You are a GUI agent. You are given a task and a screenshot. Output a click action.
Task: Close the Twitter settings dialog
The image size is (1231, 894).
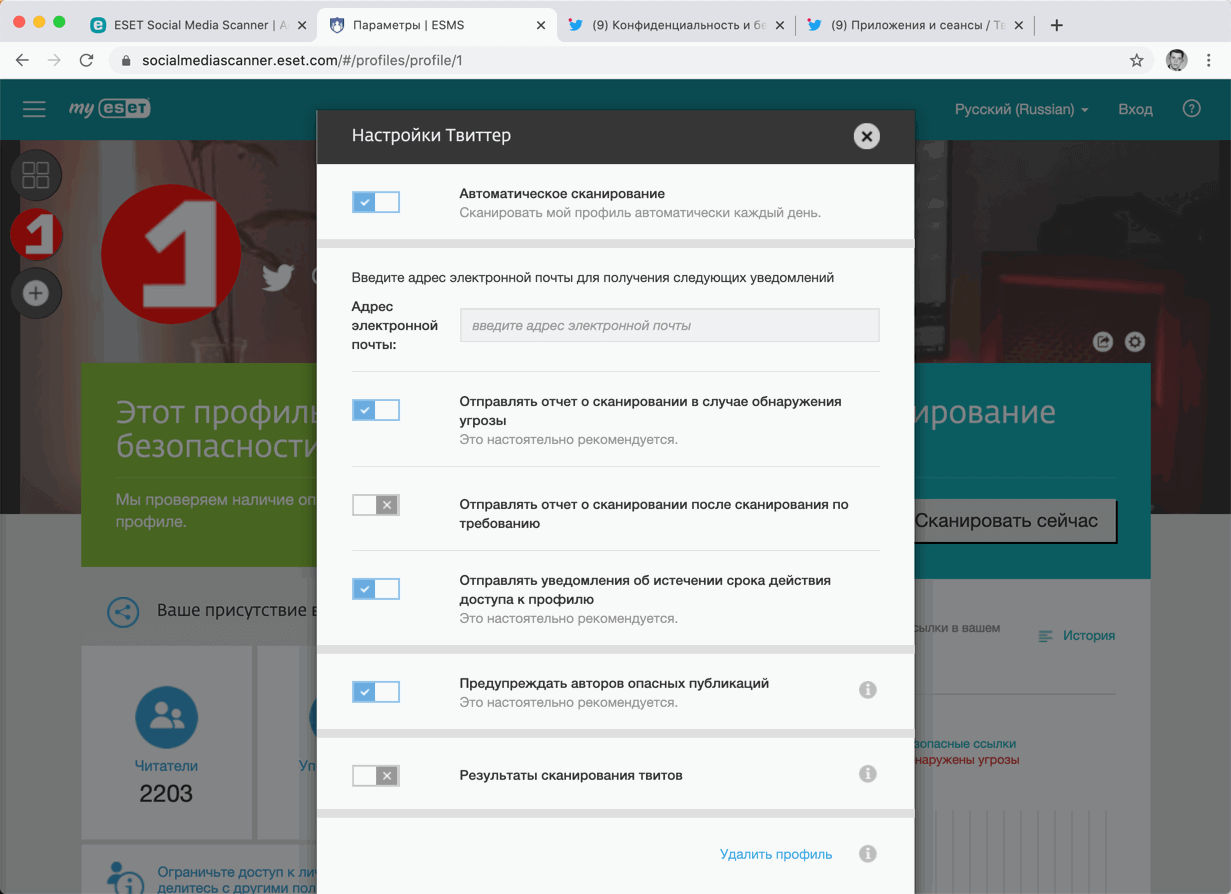tap(867, 136)
